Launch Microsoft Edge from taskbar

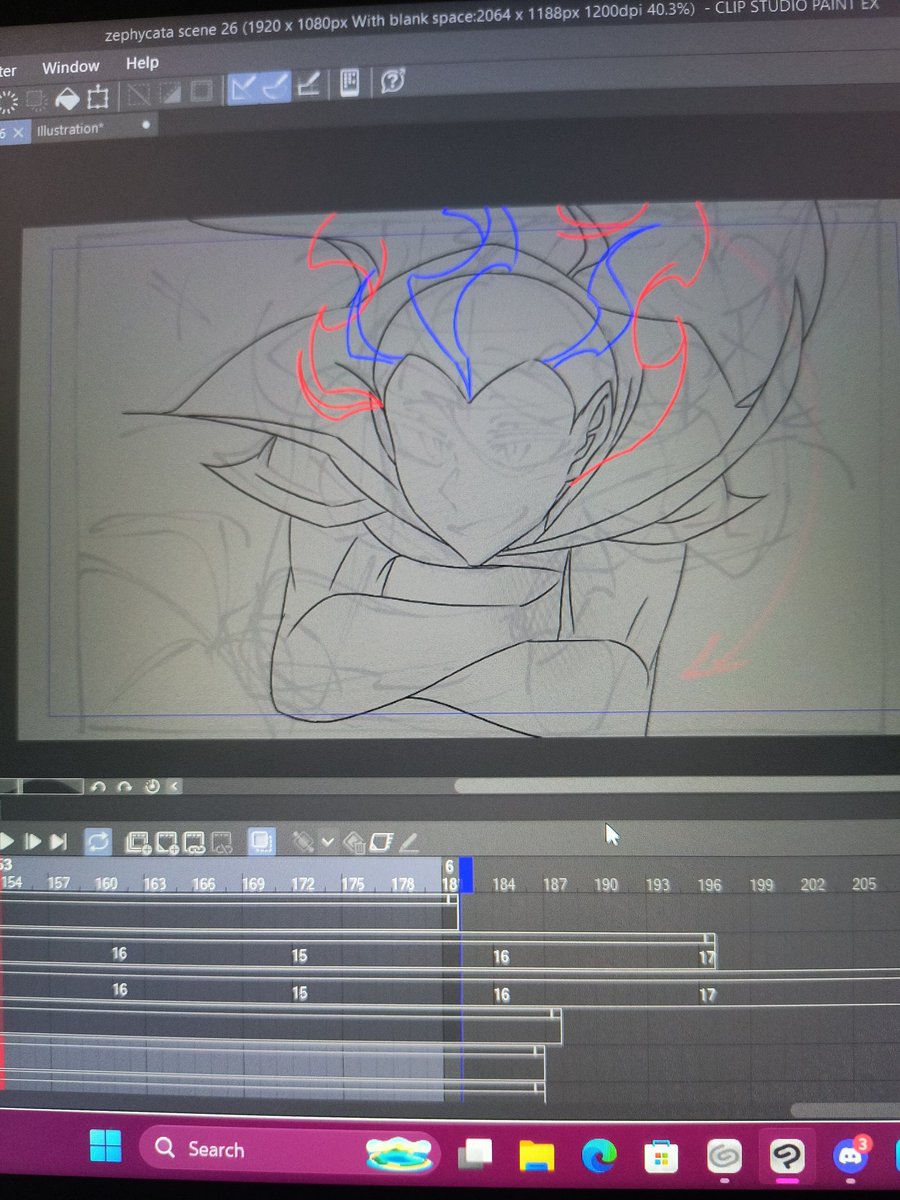[599, 1157]
